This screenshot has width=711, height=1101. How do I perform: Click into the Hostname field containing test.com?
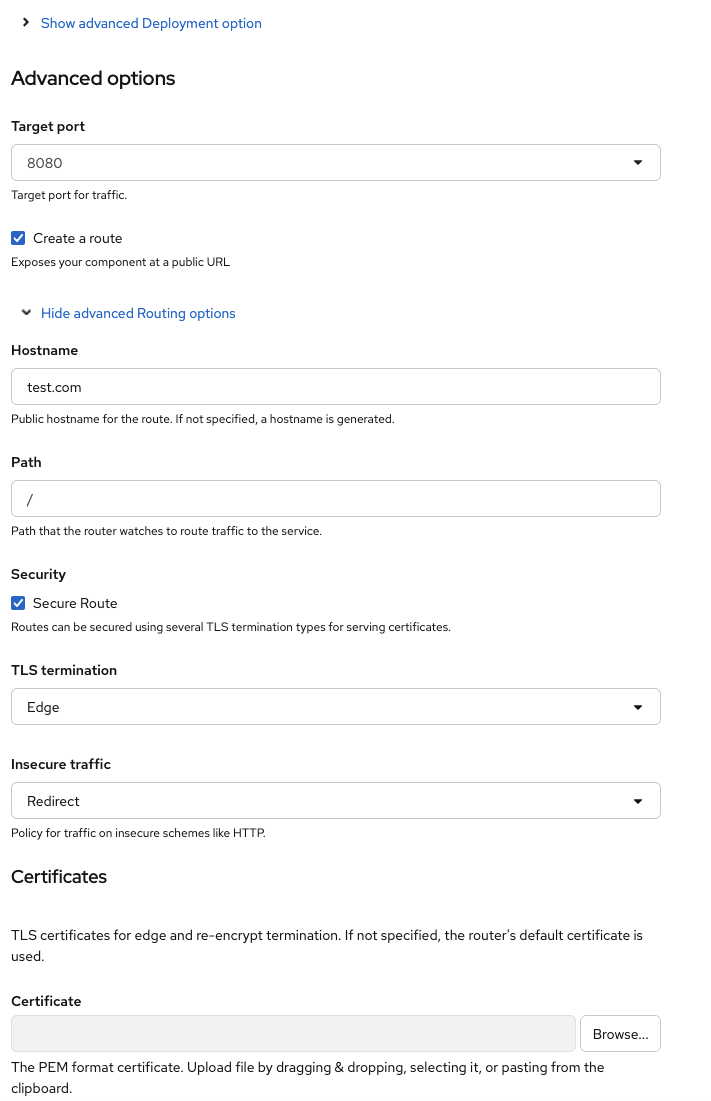pos(335,387)
